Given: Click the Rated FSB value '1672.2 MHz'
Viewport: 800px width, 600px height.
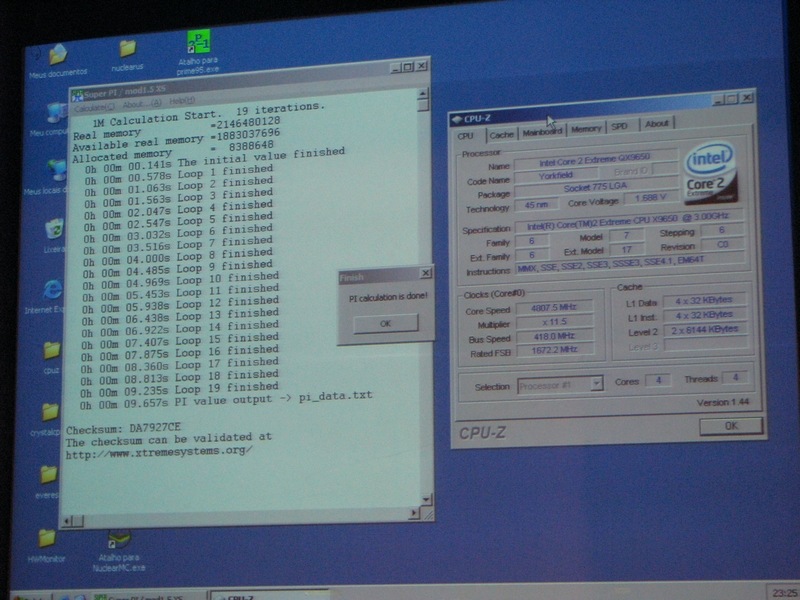Looking at the screenshot, I should tap(554, 350).
